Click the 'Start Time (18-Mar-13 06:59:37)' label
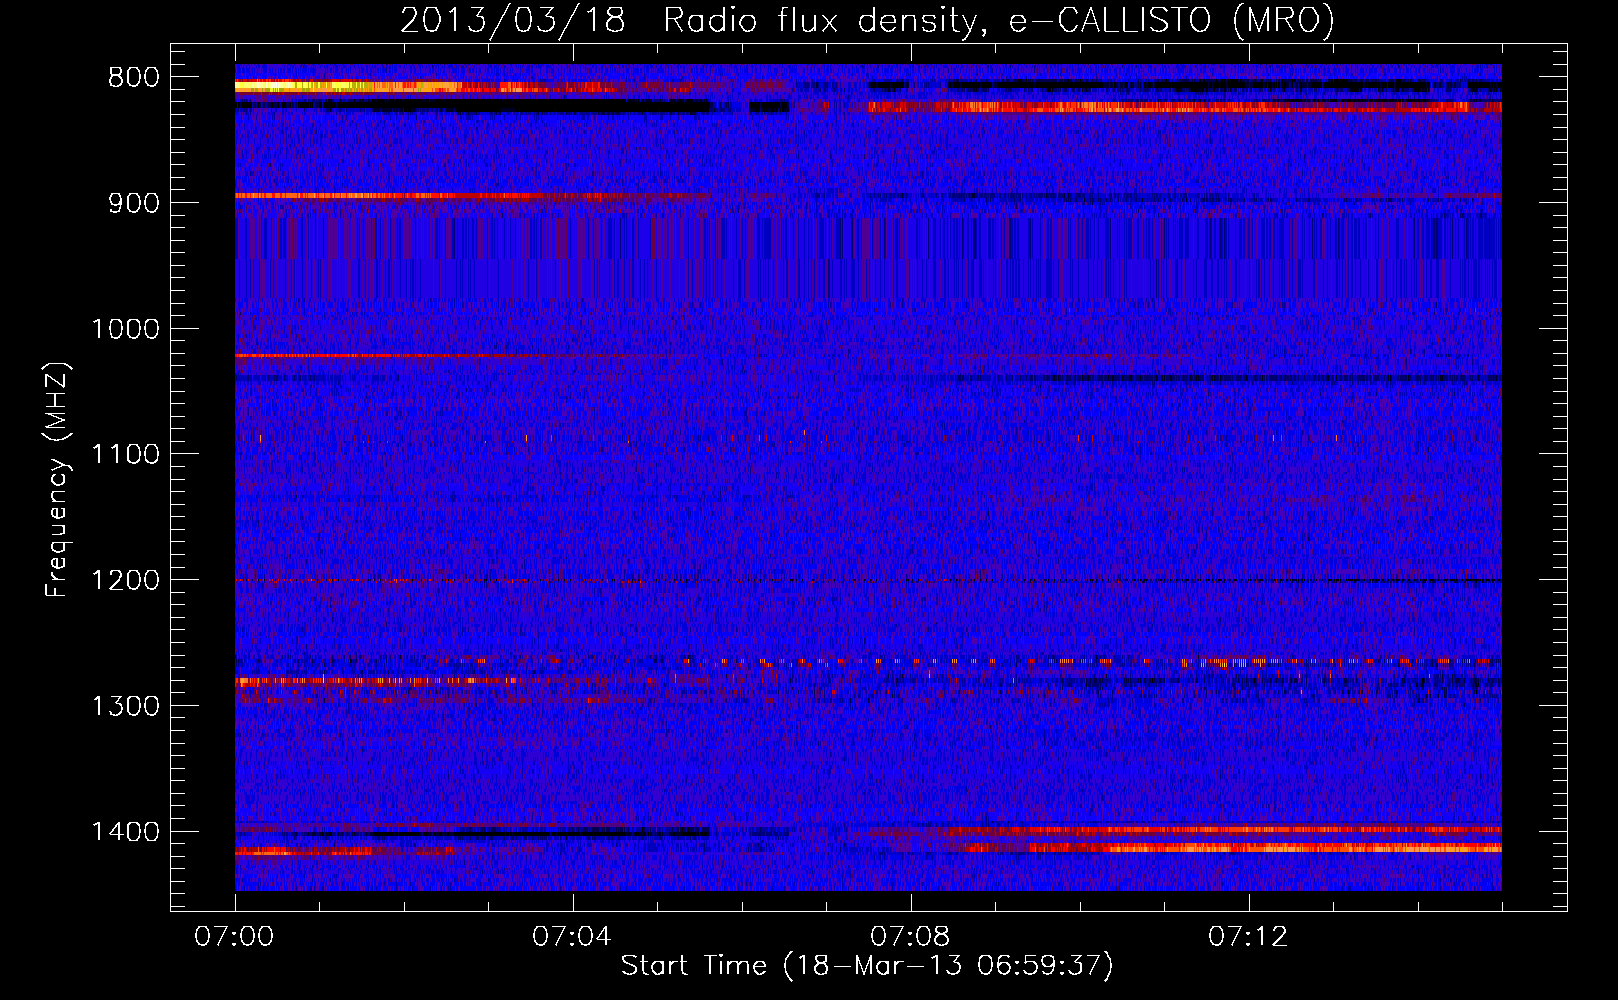This screenshot has height=1000, width=1618. tap(867, 966)
